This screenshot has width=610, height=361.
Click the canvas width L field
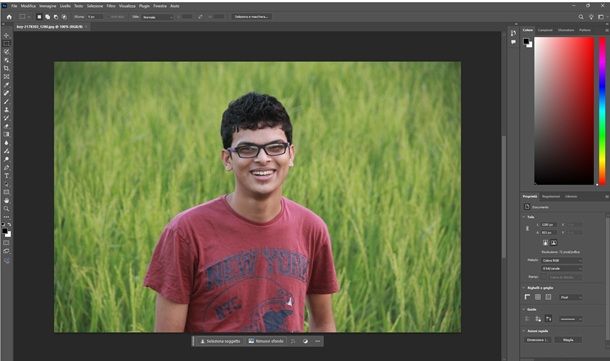click(549, 225)
